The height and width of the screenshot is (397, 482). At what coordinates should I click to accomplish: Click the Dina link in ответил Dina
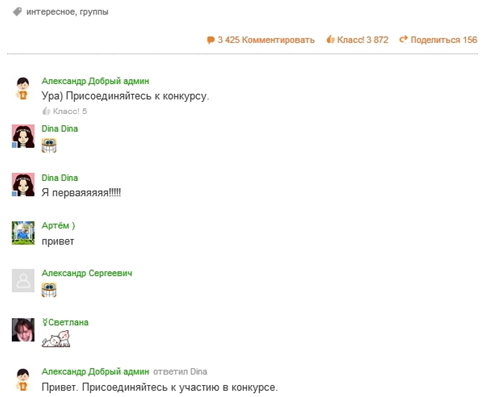(x=199, y=371)
